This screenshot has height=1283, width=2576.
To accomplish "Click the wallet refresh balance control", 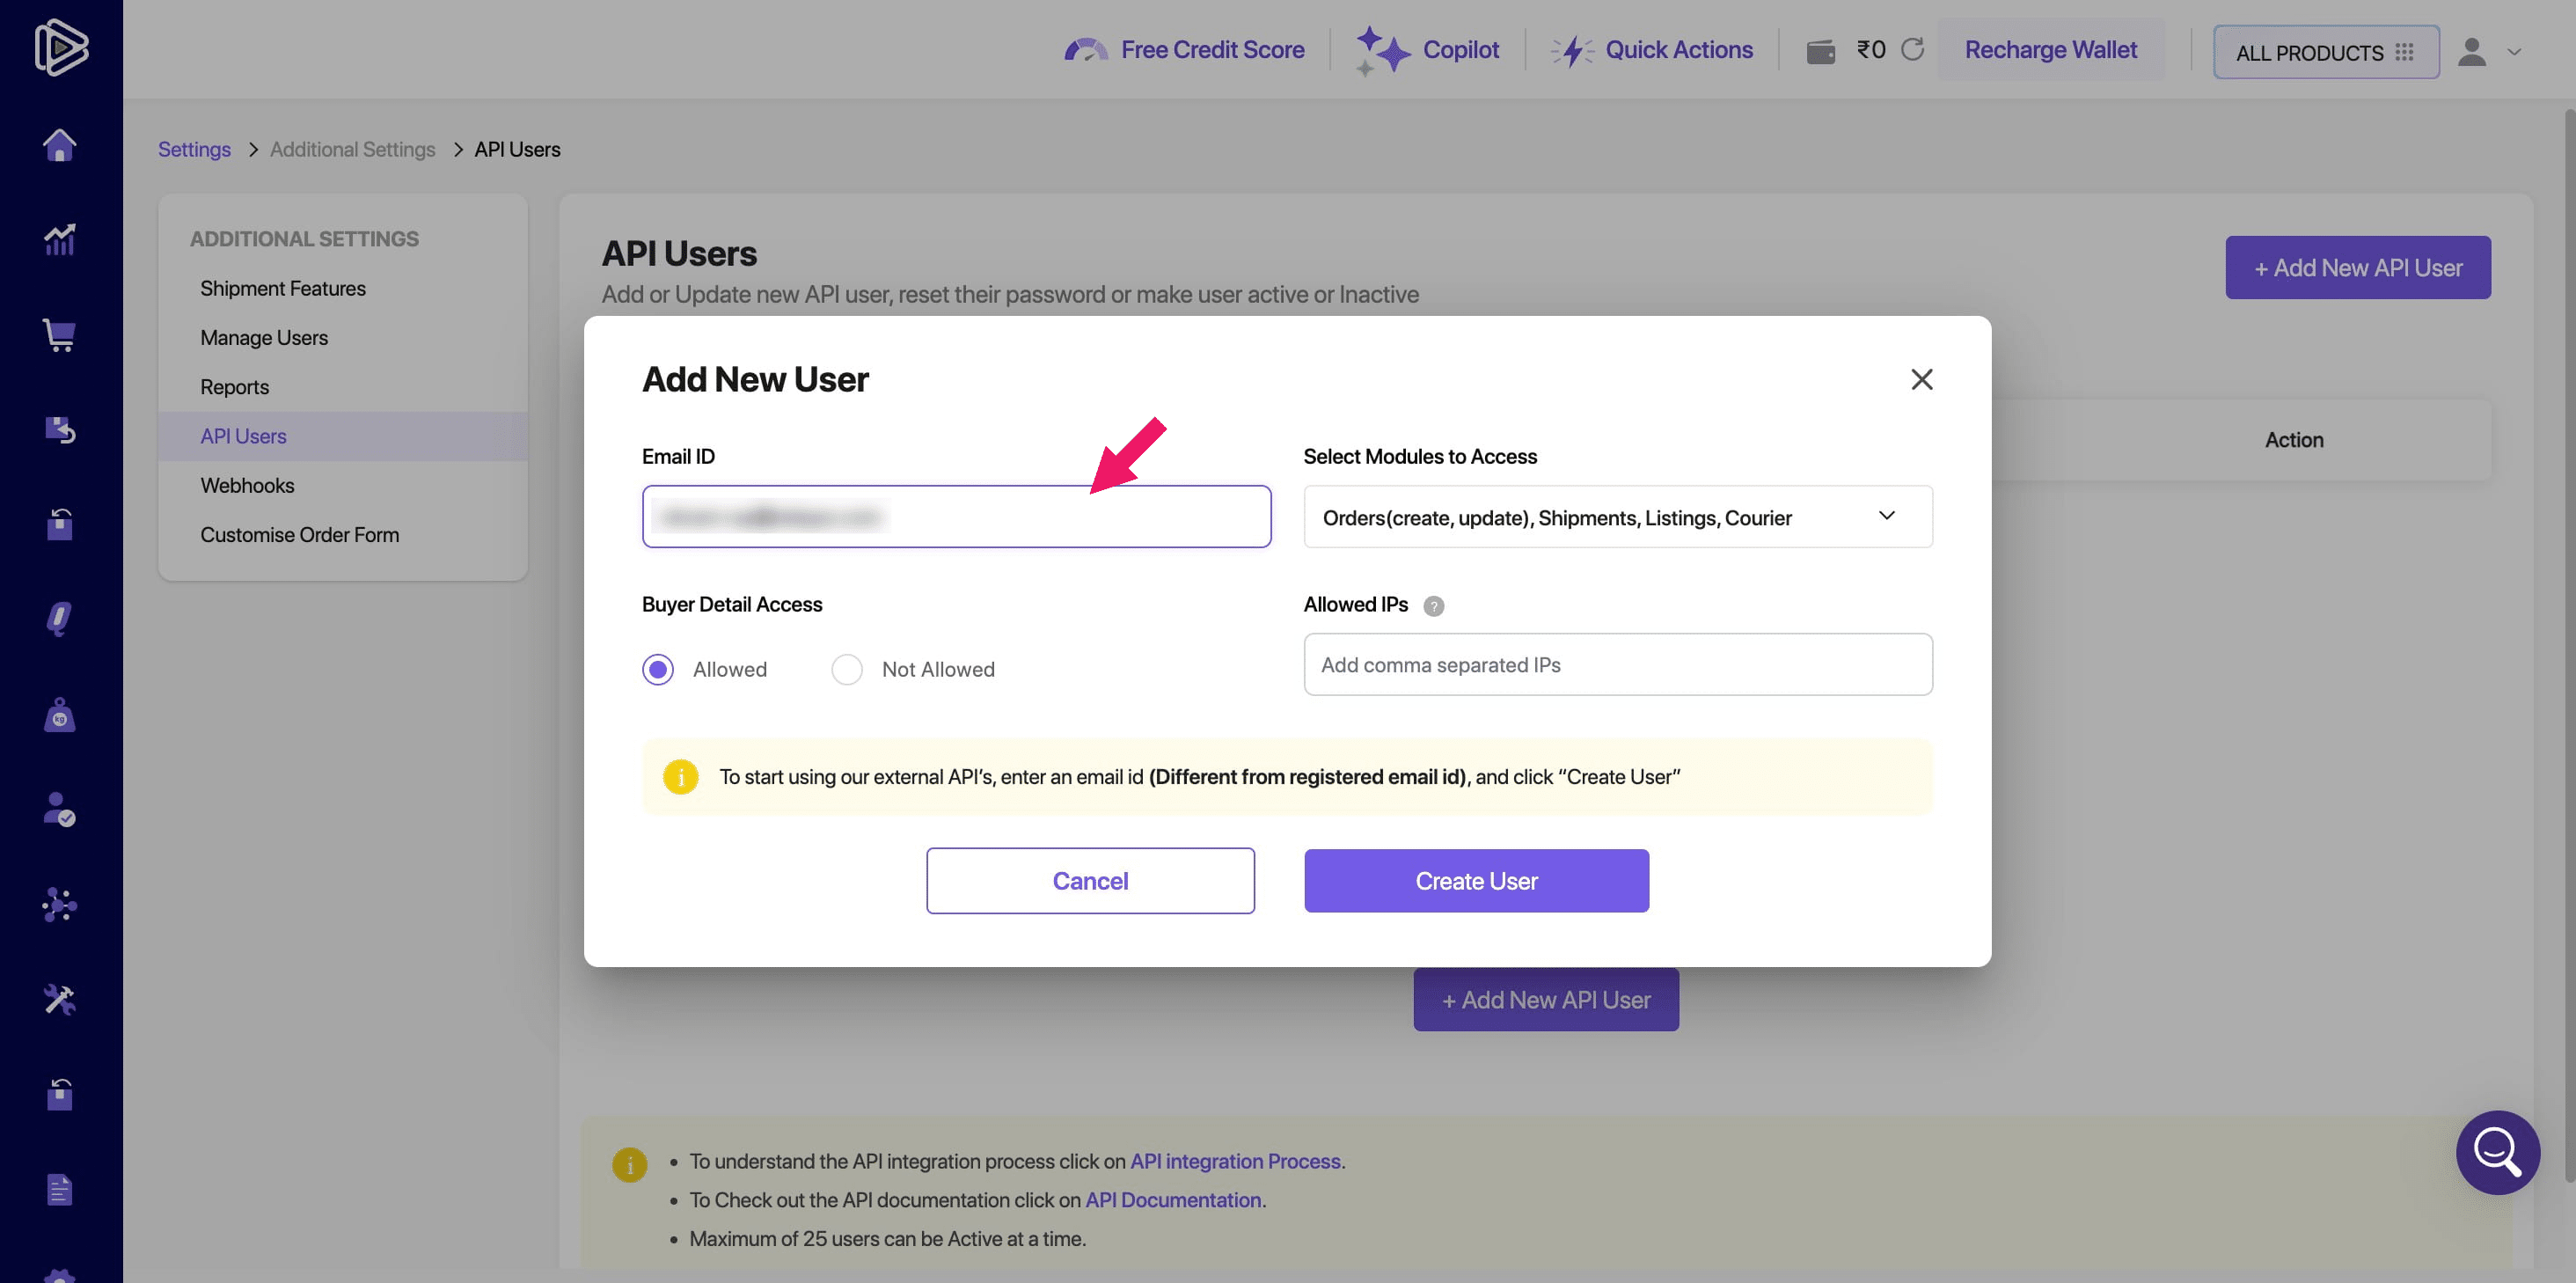I will [x=1913, y=49].
